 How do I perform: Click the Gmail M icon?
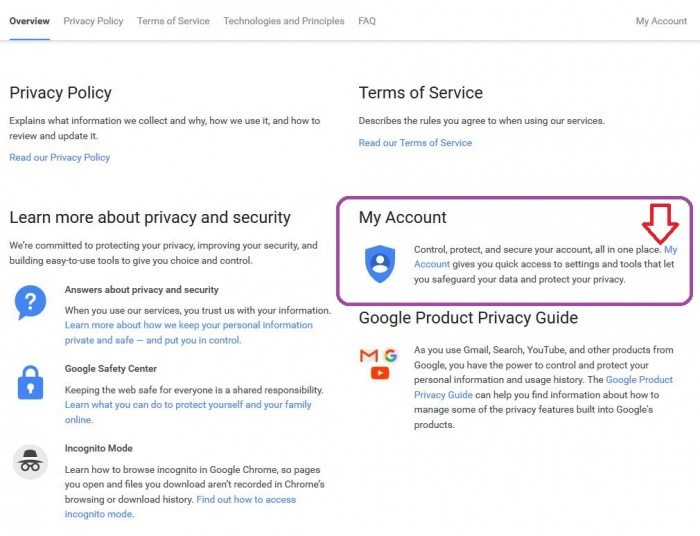369,356
